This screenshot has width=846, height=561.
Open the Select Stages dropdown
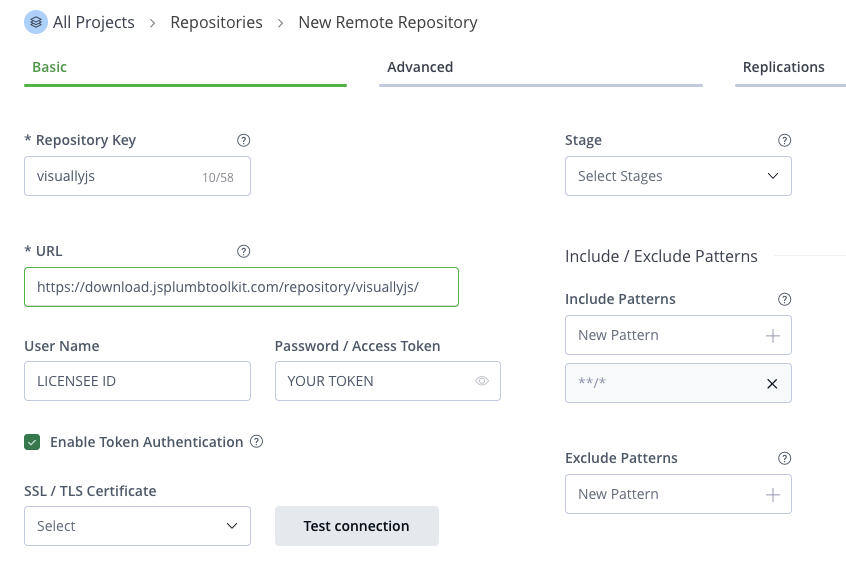678,176
